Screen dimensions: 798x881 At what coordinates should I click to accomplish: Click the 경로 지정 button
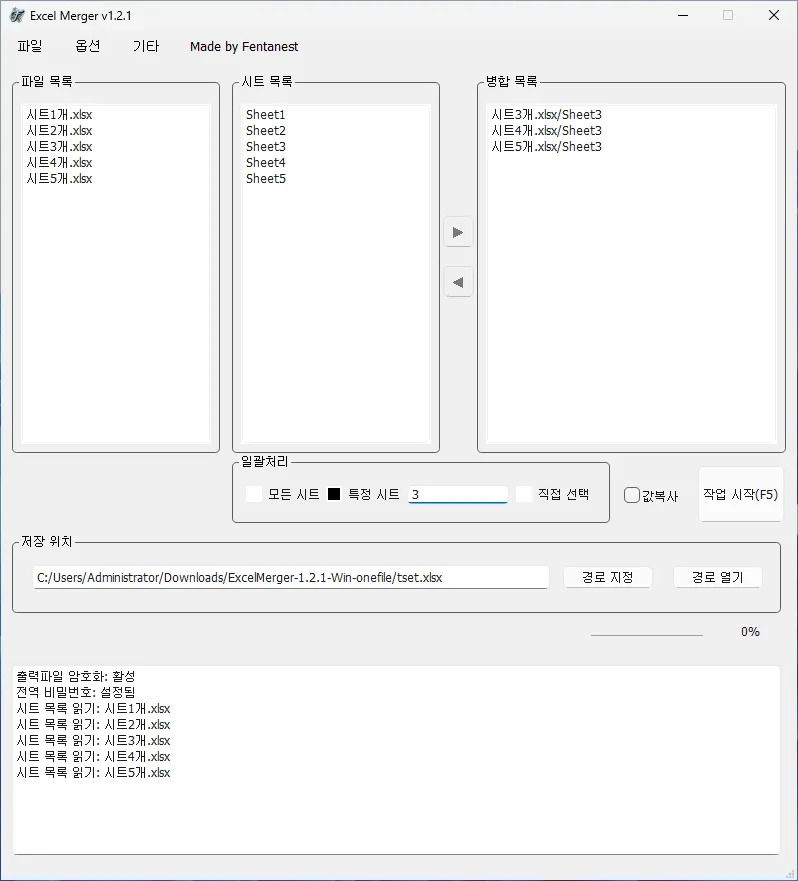(607, 577)
